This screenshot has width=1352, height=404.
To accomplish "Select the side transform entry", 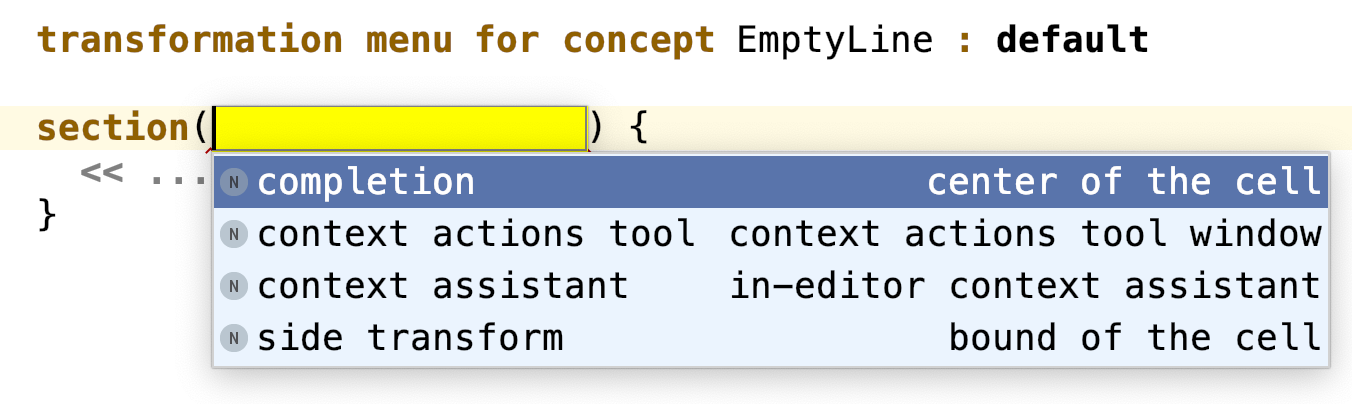I will tap(410, 338).
